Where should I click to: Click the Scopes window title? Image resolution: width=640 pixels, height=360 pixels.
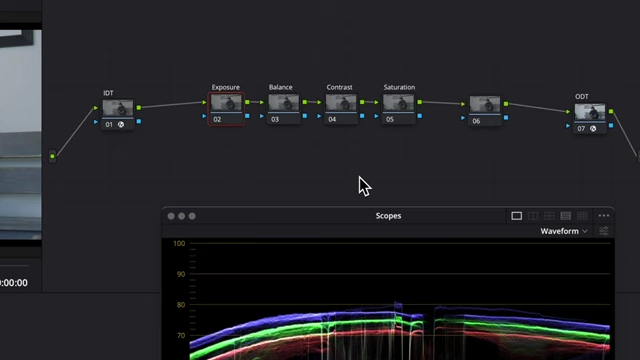pos(388,216)
